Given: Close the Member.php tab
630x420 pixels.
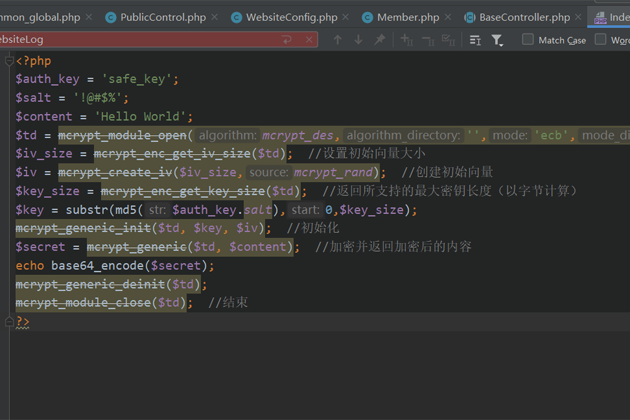Looking at the screenshot, I should pos(449,17).
